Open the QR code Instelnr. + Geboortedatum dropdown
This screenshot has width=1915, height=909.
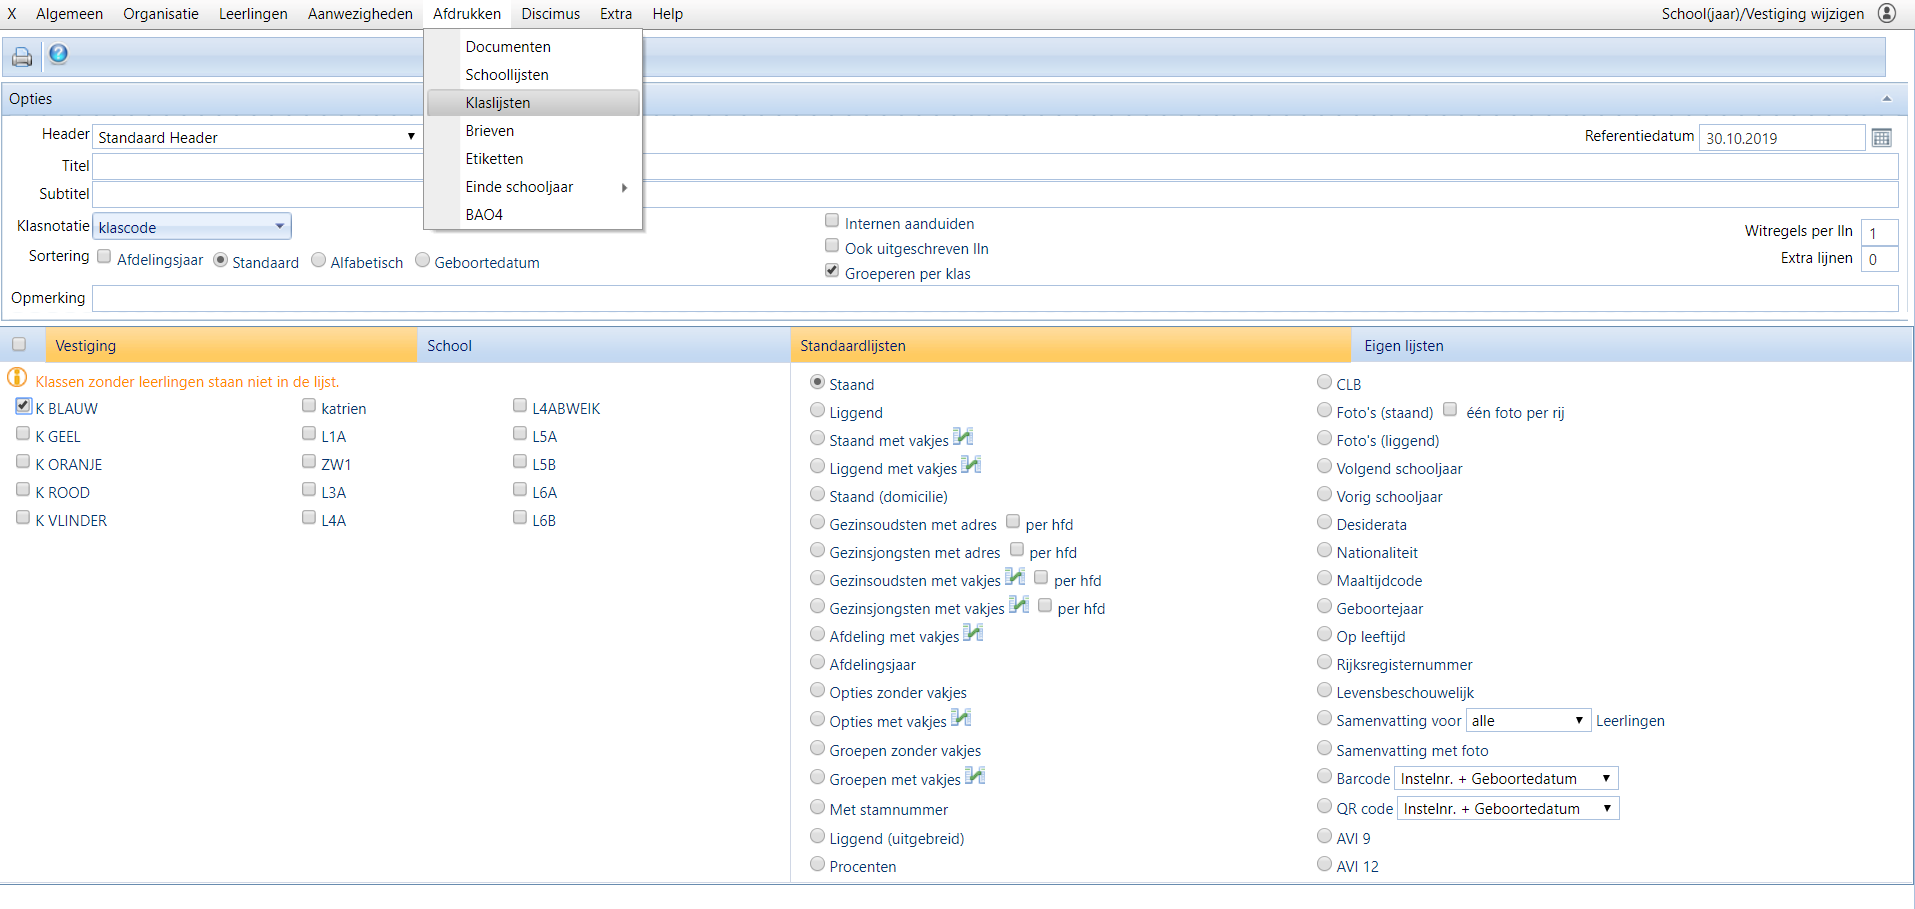point(1508,808)
